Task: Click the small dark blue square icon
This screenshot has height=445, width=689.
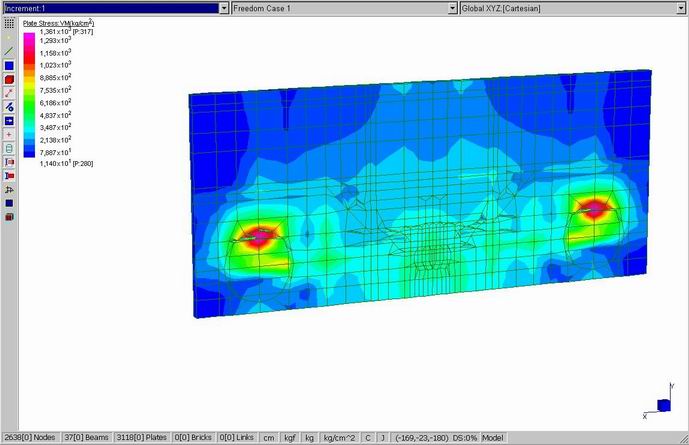Action: tap(9, 203)
